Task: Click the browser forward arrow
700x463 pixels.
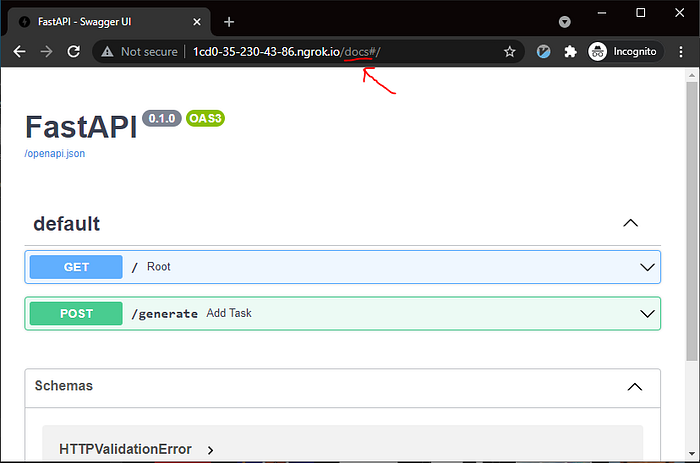Action: (x=46, y=52)
